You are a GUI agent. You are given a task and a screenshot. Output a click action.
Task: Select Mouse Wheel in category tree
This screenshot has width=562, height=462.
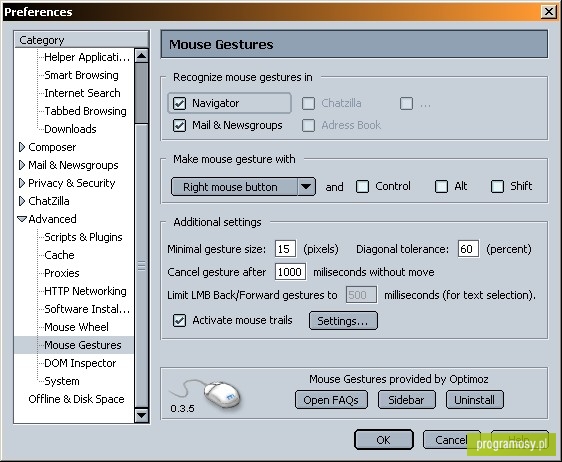76,327
